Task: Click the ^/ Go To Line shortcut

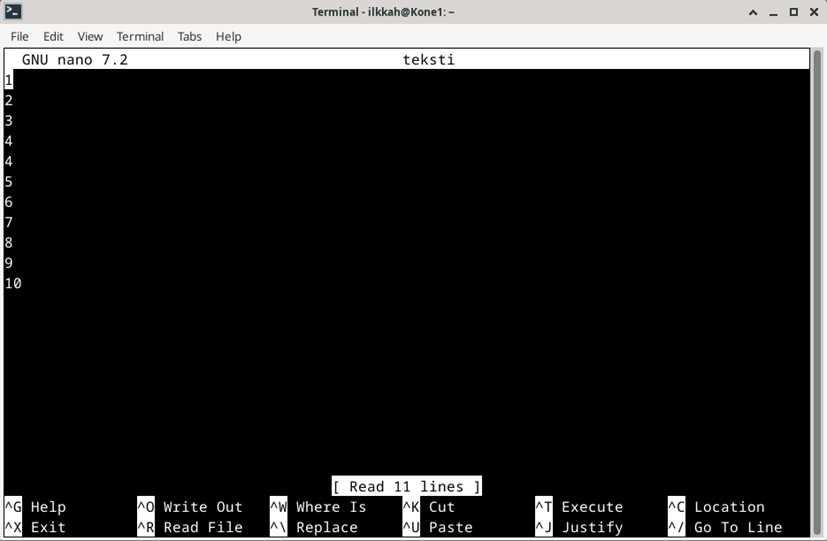Action: [725, 527]
